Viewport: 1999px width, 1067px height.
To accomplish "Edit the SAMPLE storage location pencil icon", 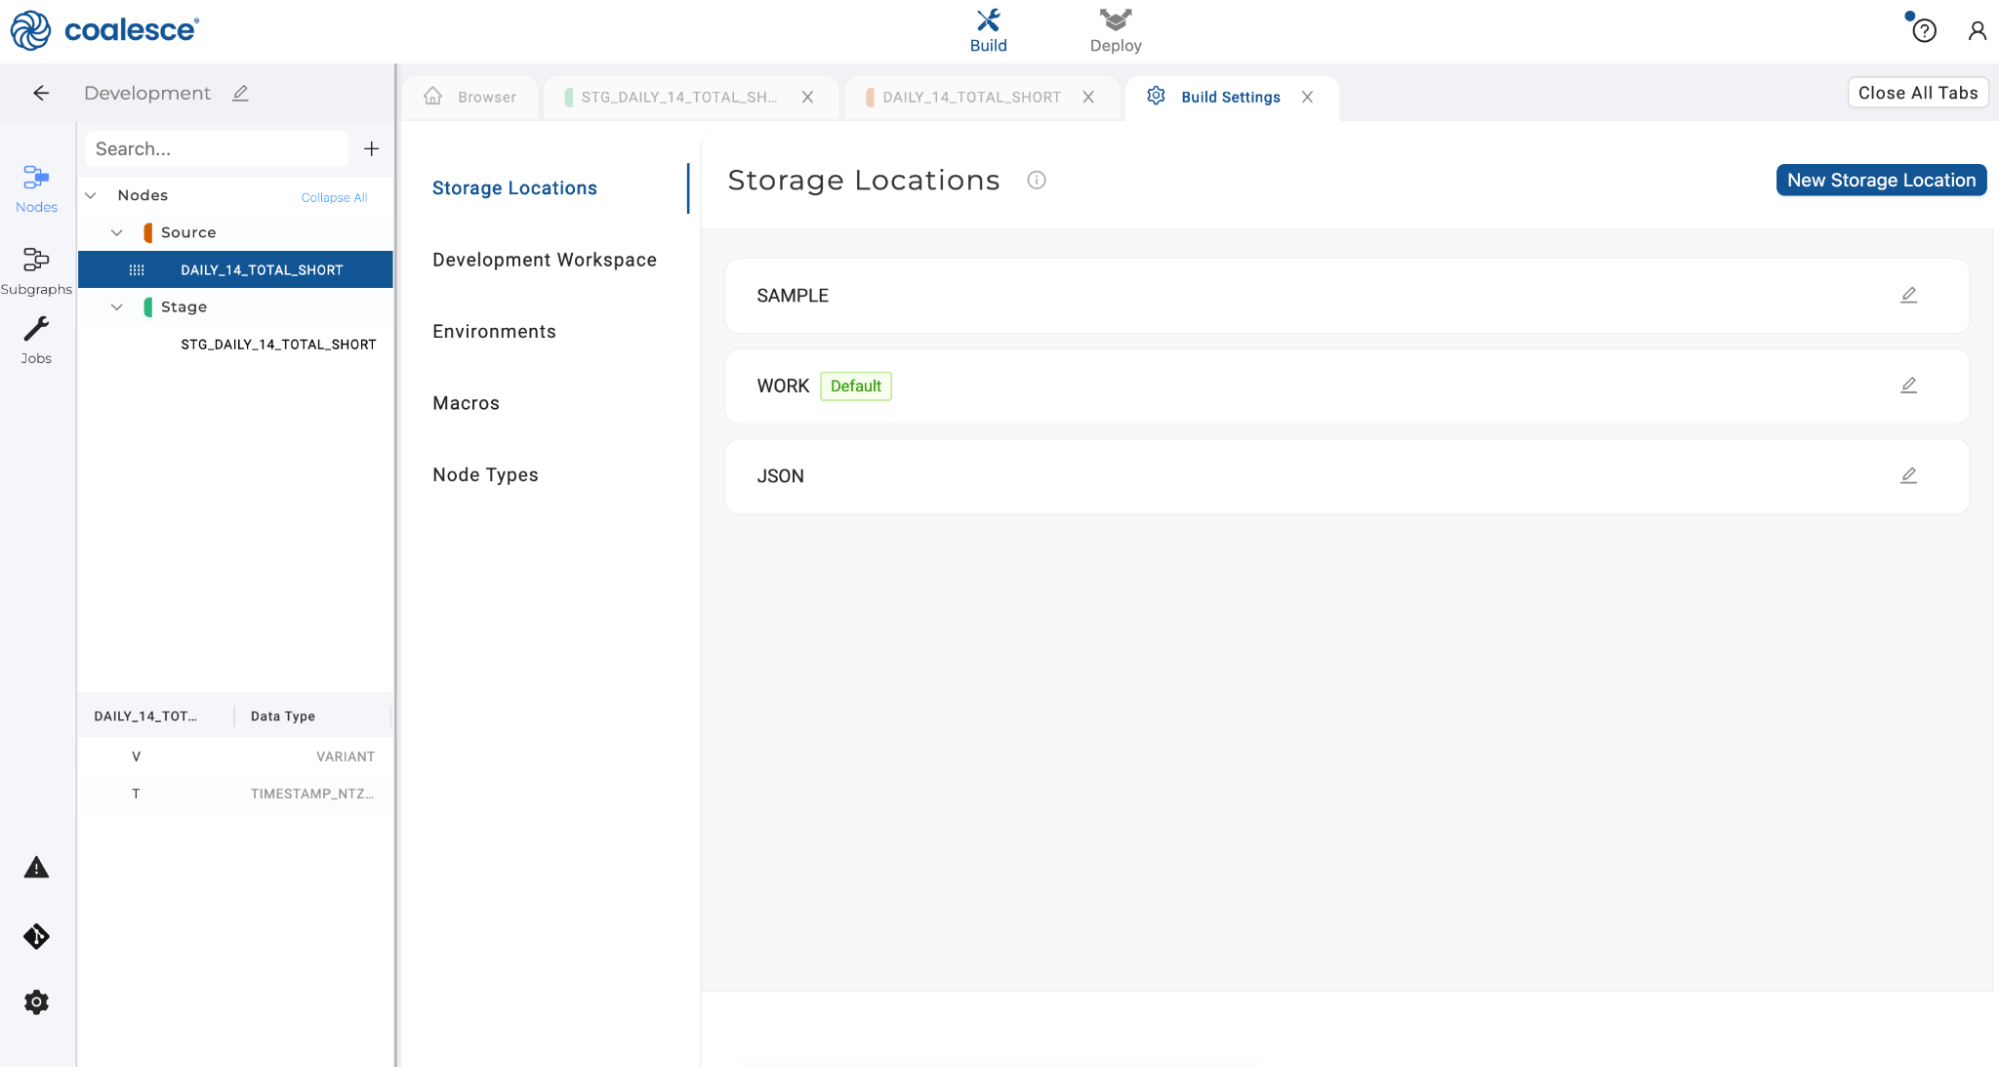I will pos(1908,295).
